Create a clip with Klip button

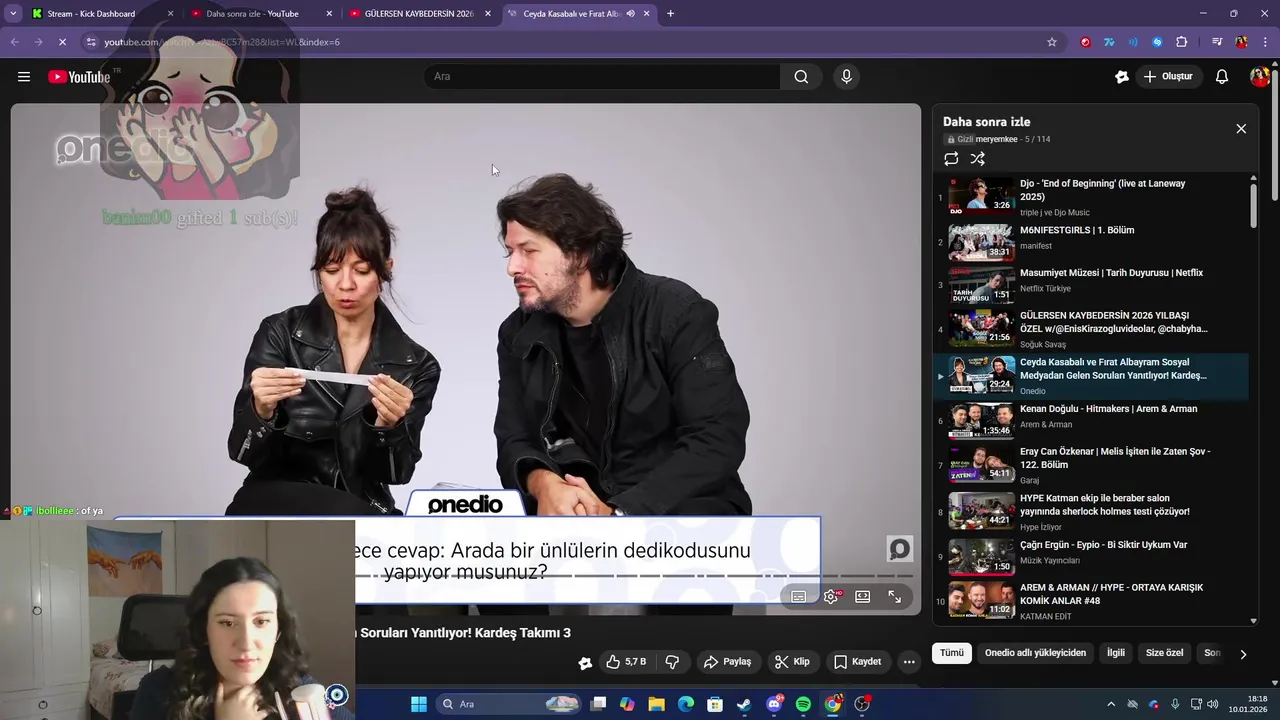[791, 662]
